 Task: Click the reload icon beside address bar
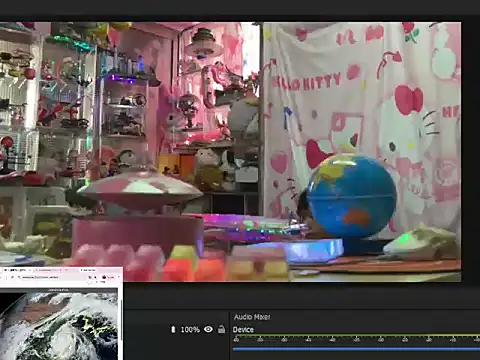(x=12, y=277)
